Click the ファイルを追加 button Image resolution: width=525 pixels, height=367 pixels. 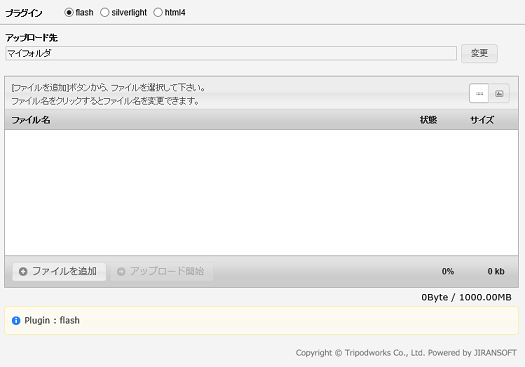pos(59,271)
